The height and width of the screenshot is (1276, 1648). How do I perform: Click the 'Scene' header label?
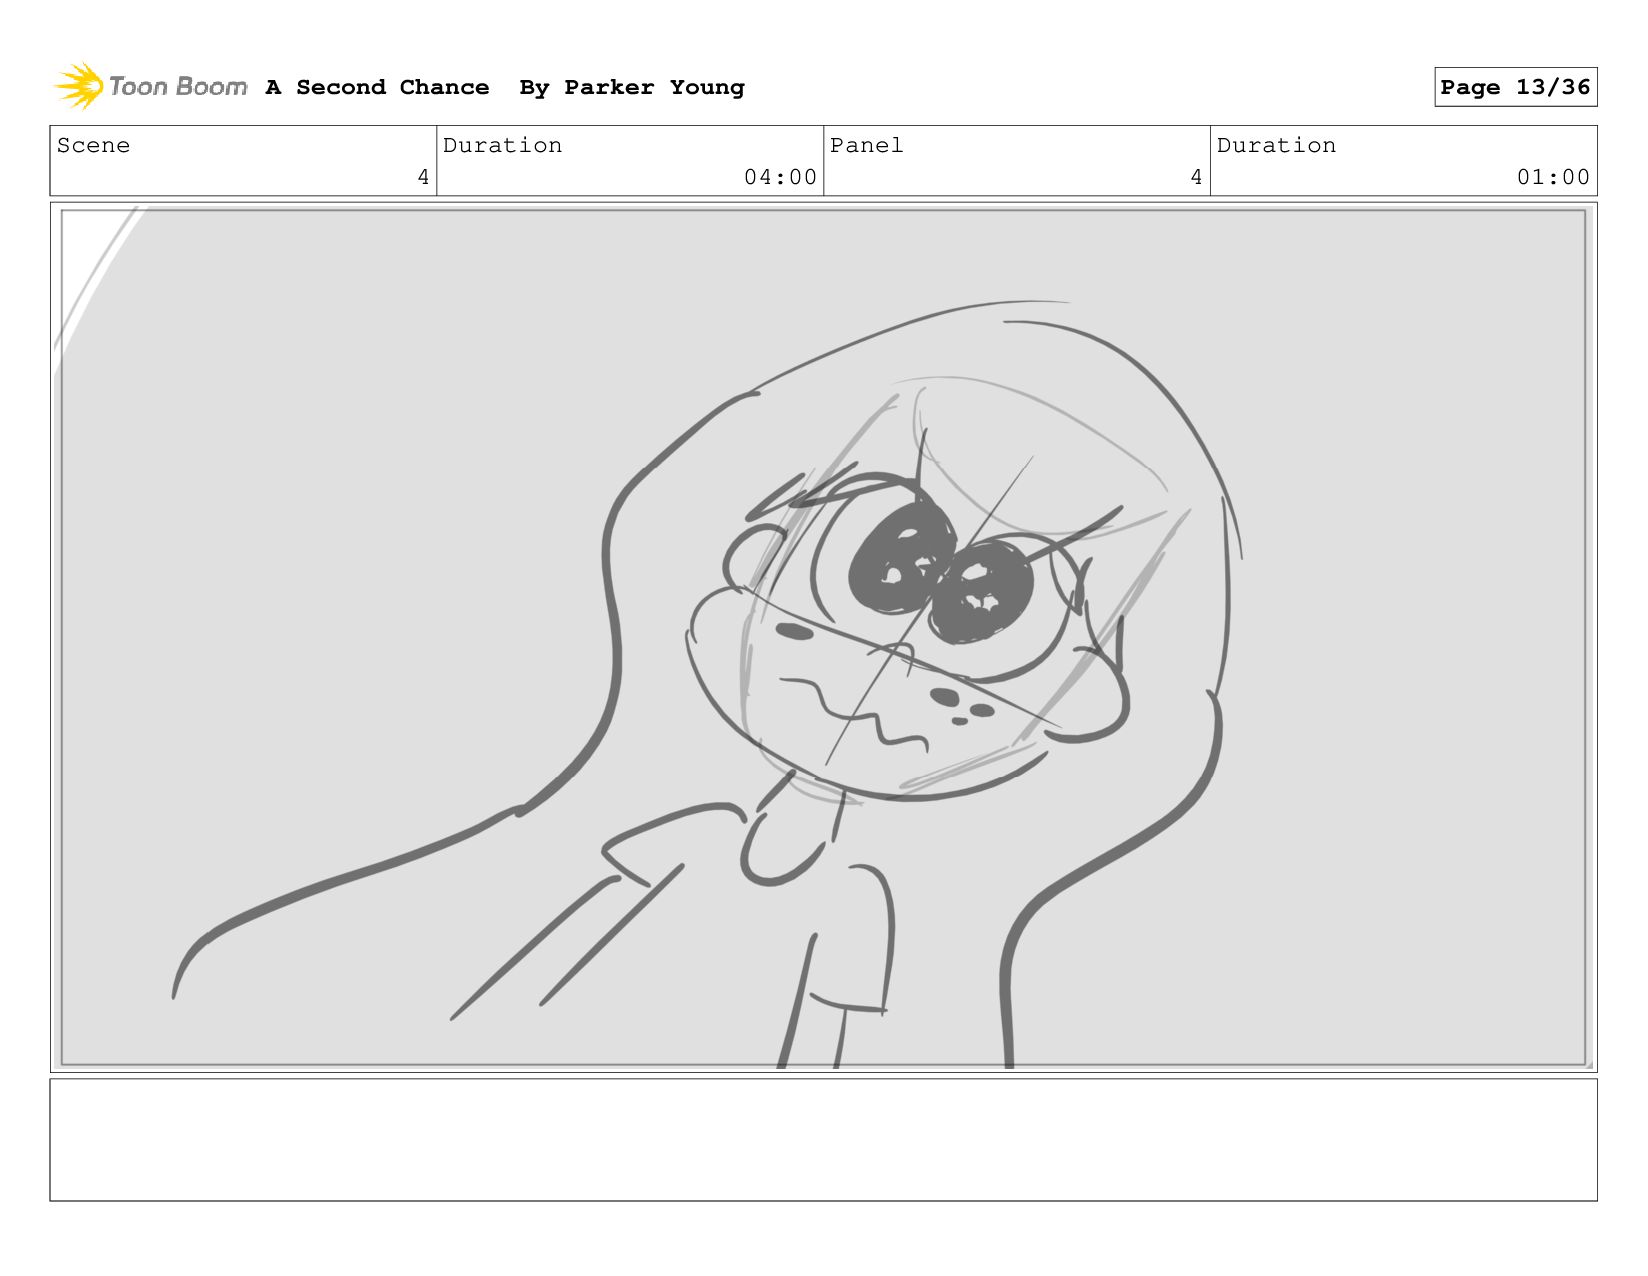click(93, 145)
